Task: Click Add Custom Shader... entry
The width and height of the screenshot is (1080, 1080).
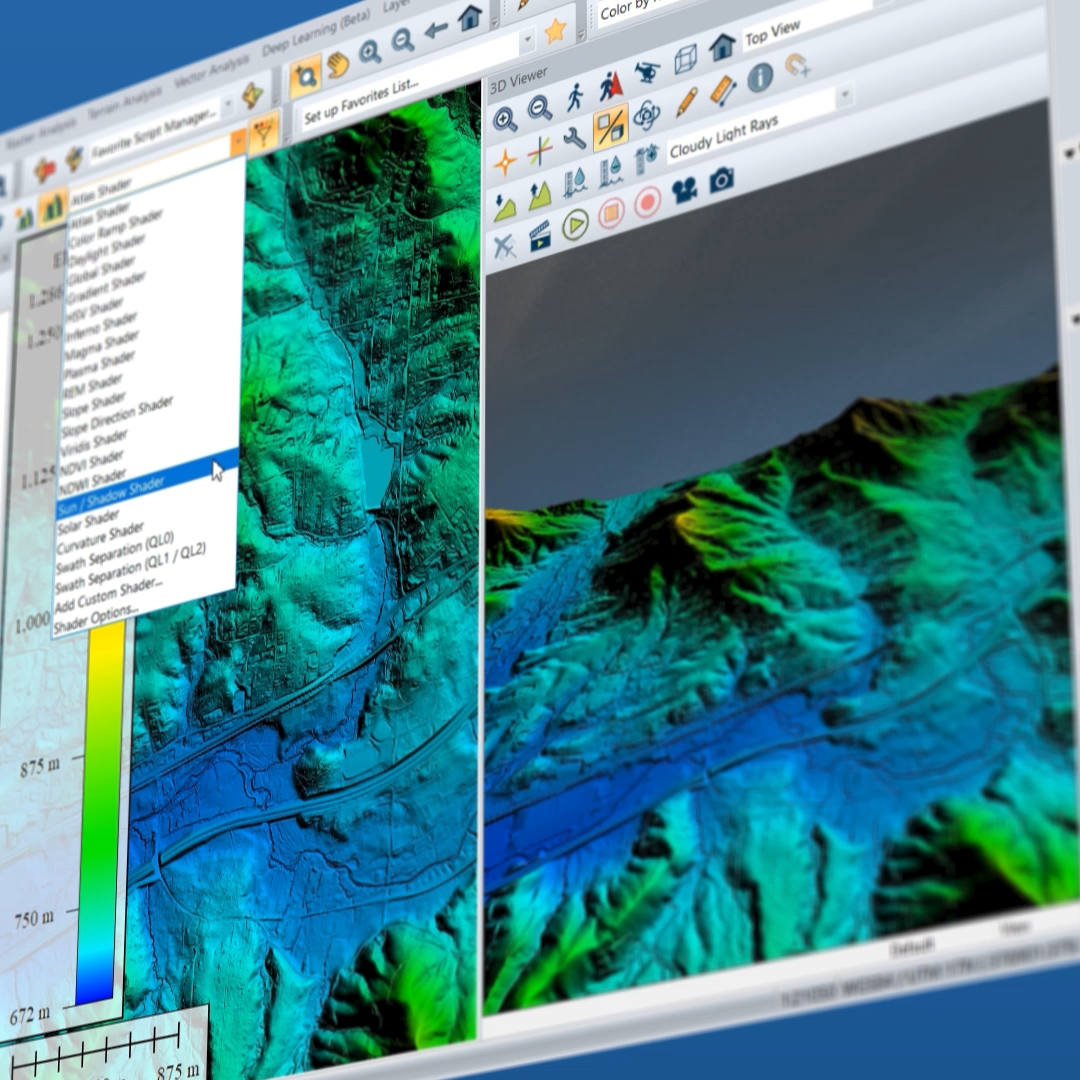Action: pyautogui.click(x=108, y=595)
